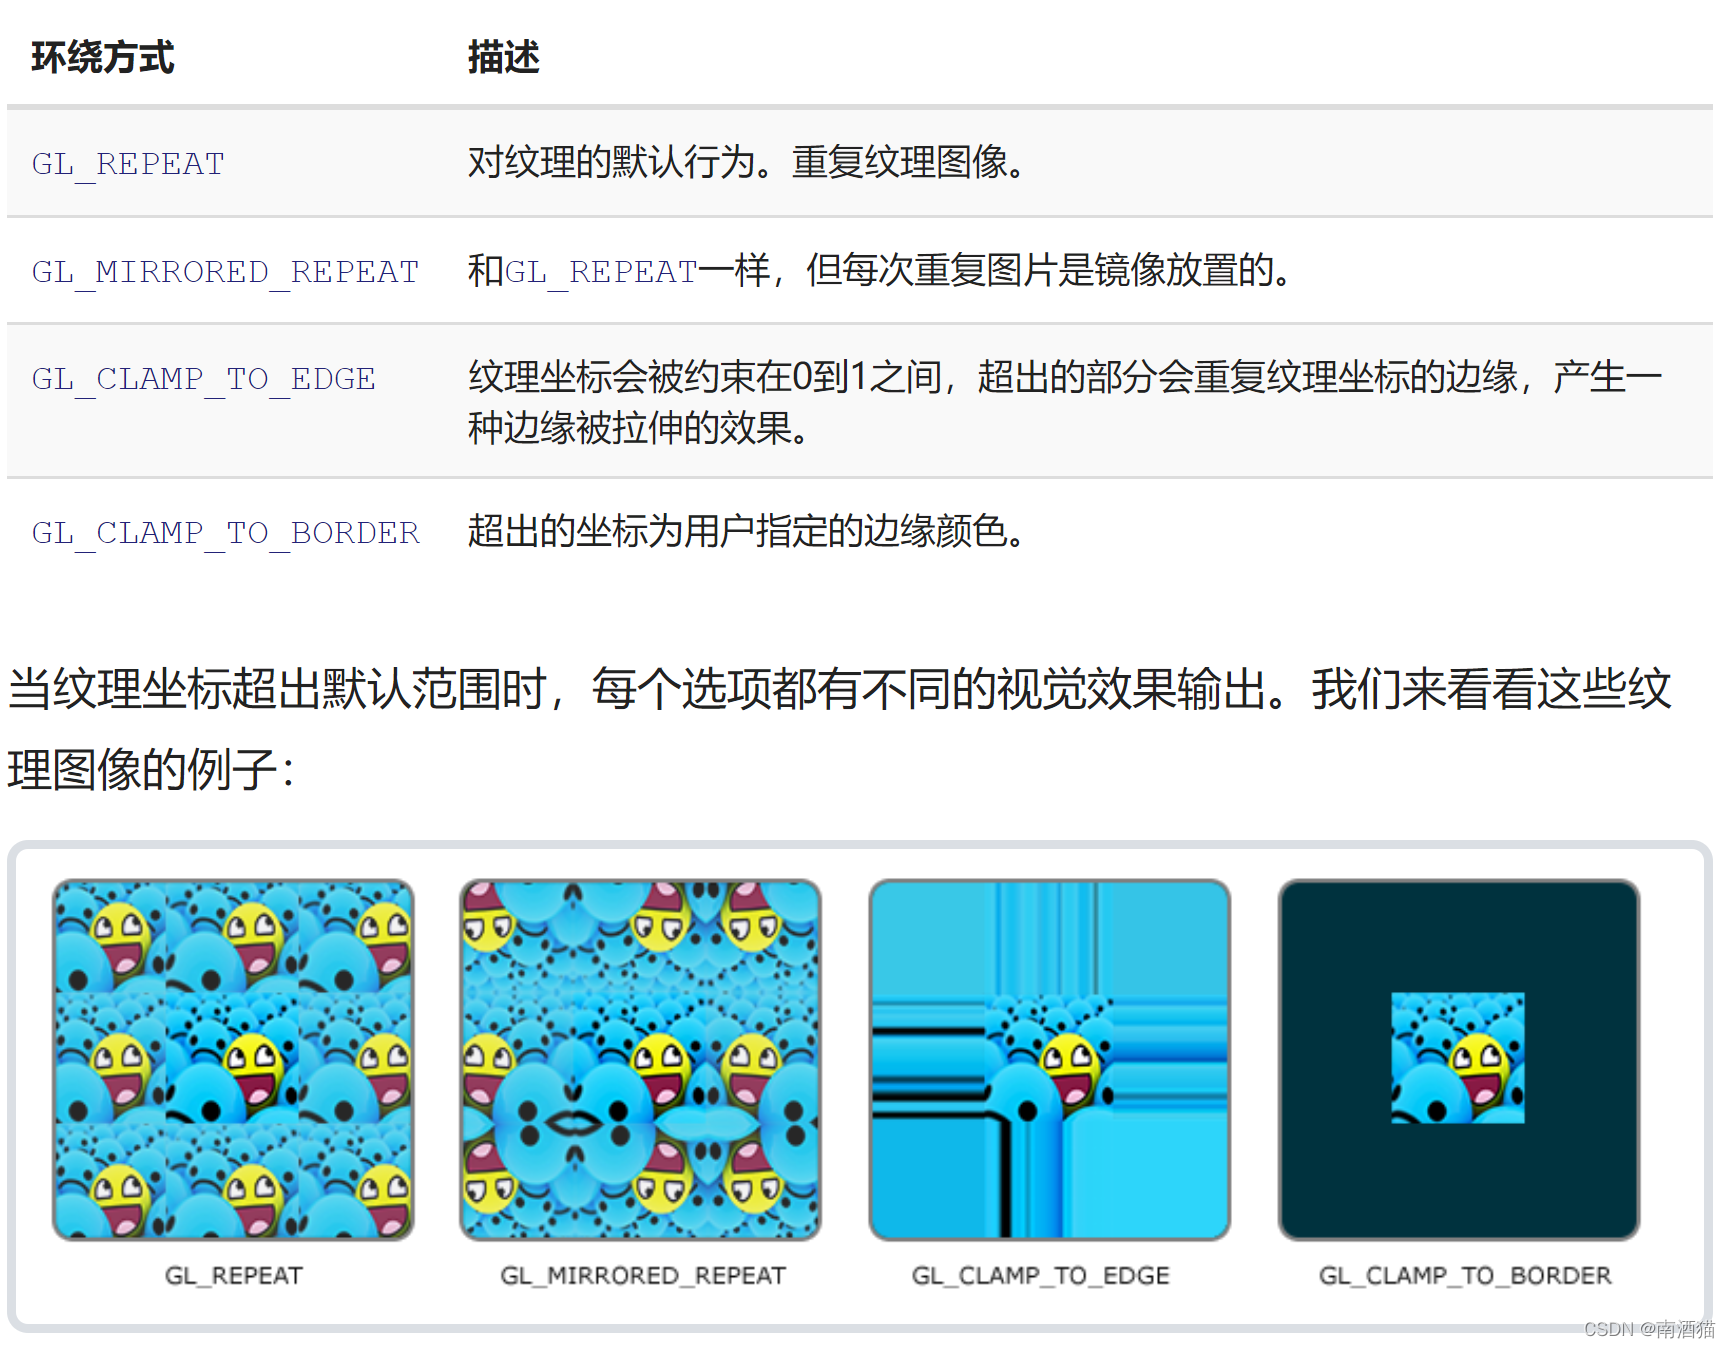Click the GL_CLAMP_TO_EDGE caption label
Viewport: 1731px width, 1348px height.
[x=1040, y=1275]
